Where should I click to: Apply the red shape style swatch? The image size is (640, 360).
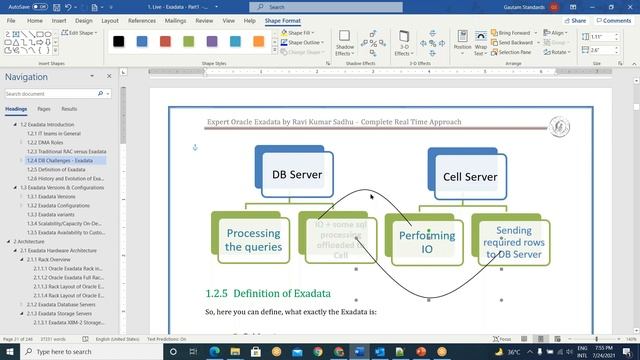tap(165, 41)
